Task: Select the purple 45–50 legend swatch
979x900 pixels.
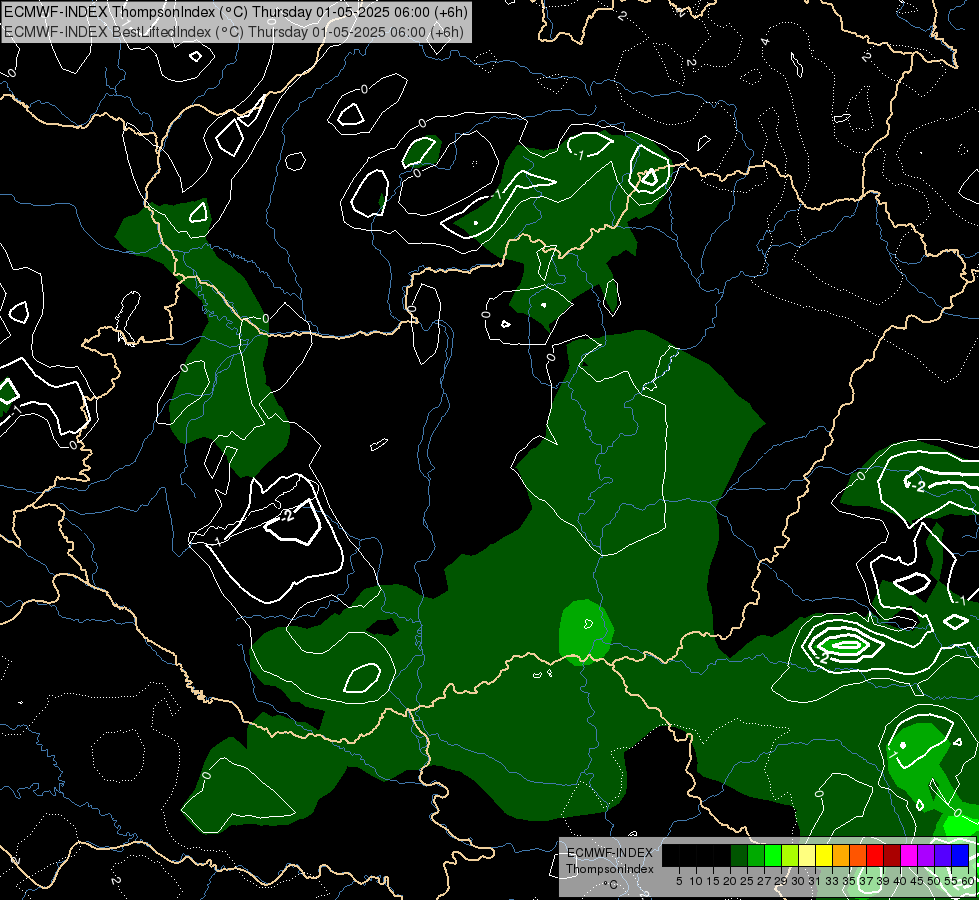Action: [925, 855]
